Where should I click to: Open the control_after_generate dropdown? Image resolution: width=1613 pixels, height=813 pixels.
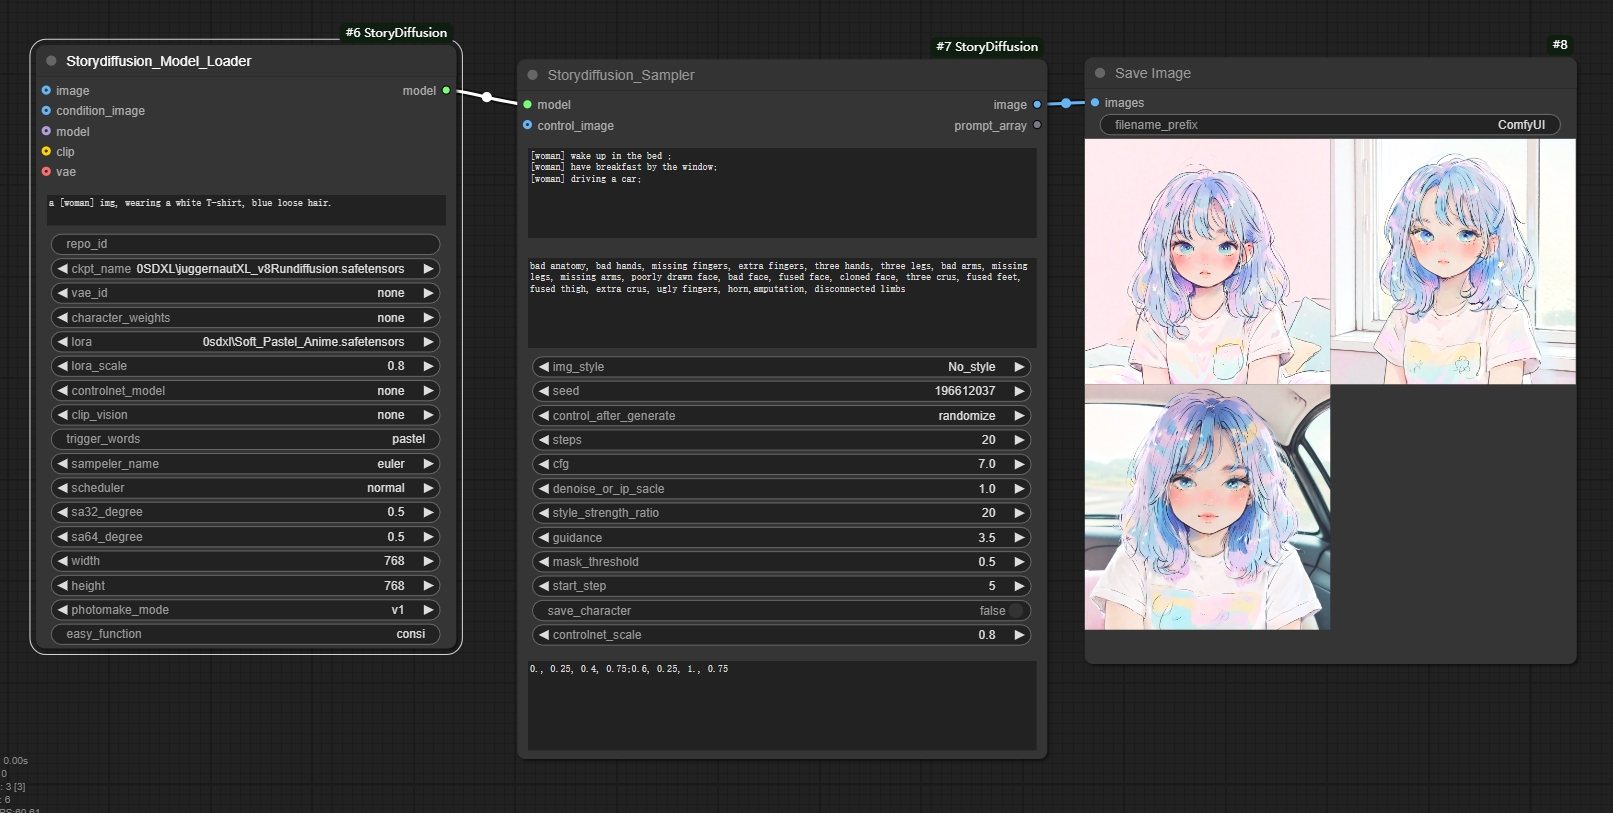(x=782, y=416)
